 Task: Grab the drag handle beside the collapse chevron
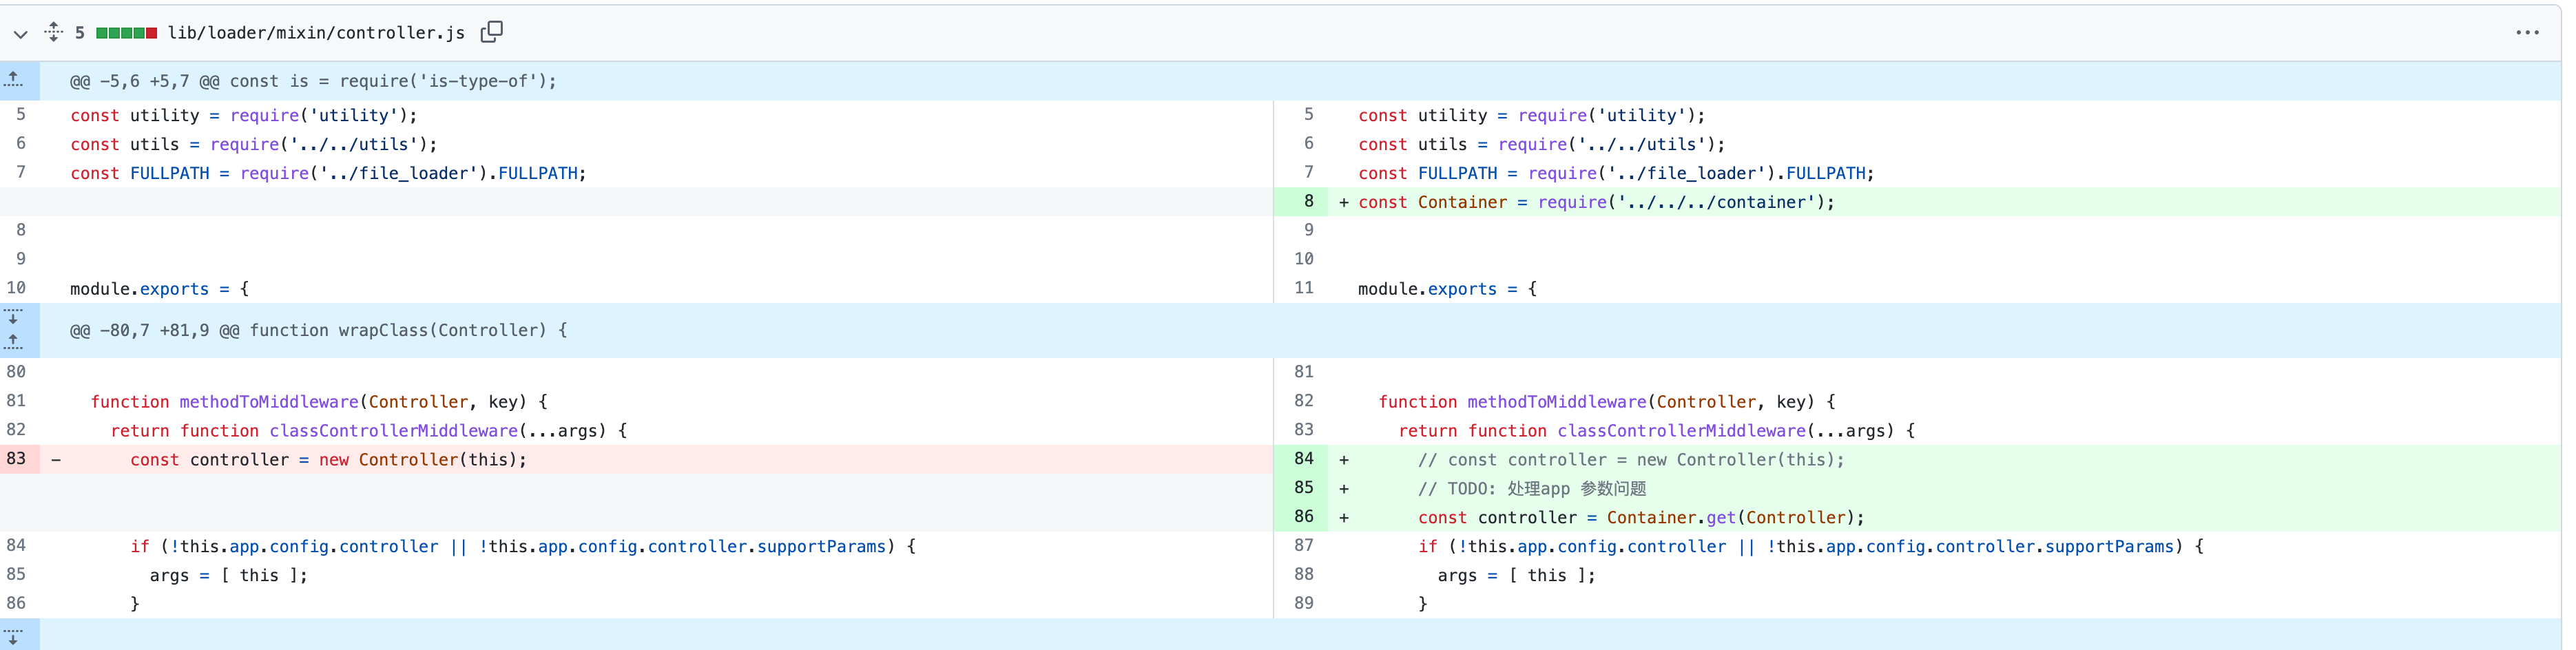tap(54, 33)
